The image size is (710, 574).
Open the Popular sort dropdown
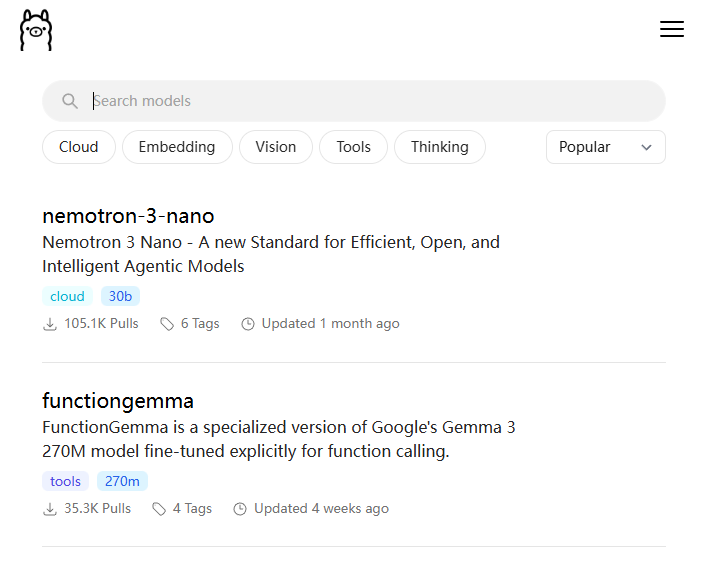point(605,147)
